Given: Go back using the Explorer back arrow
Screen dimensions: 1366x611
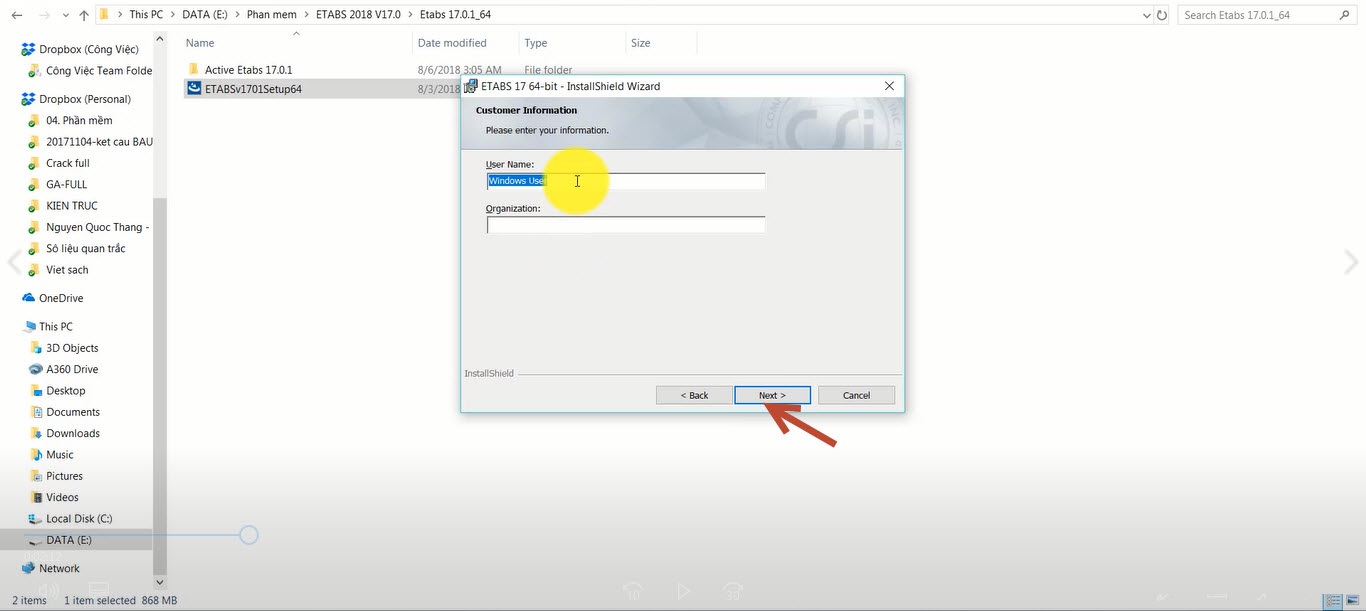Looking at the screenshot, I should click(x=17, y=16).
